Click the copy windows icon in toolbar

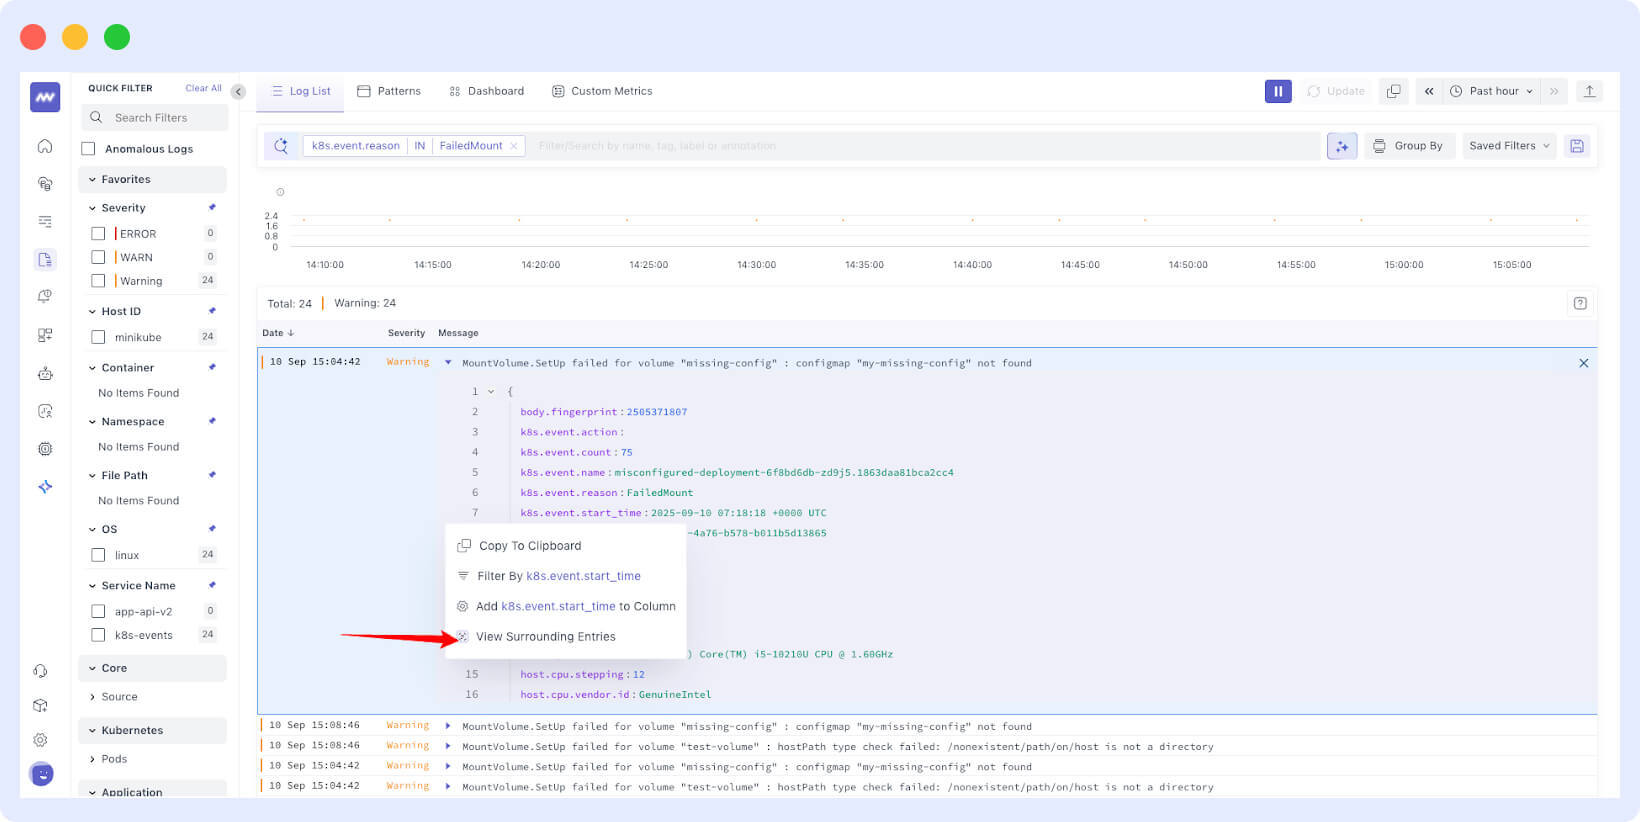point(1393,91)
